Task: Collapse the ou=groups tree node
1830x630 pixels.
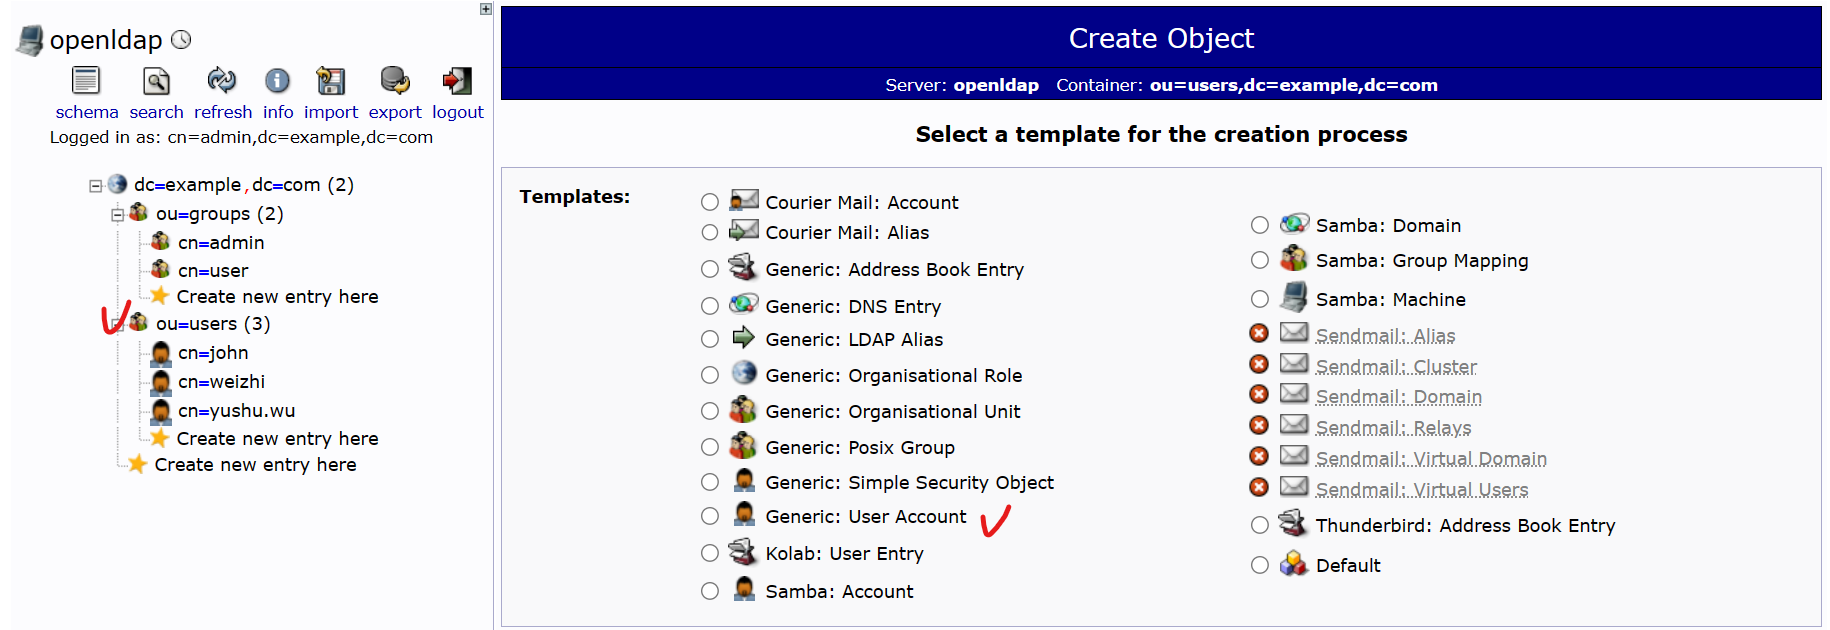Action: (117, 214)
